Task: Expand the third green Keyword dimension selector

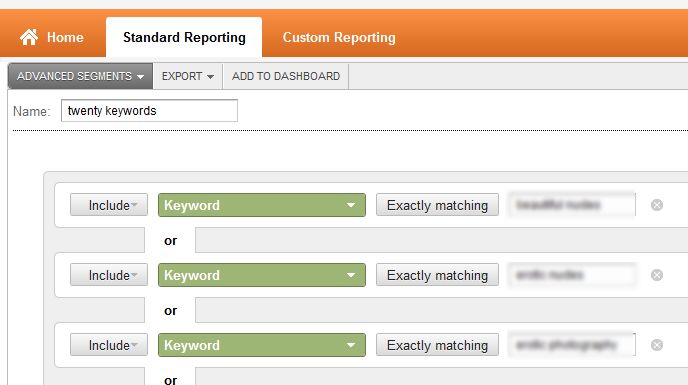Action: coord(262,345)
